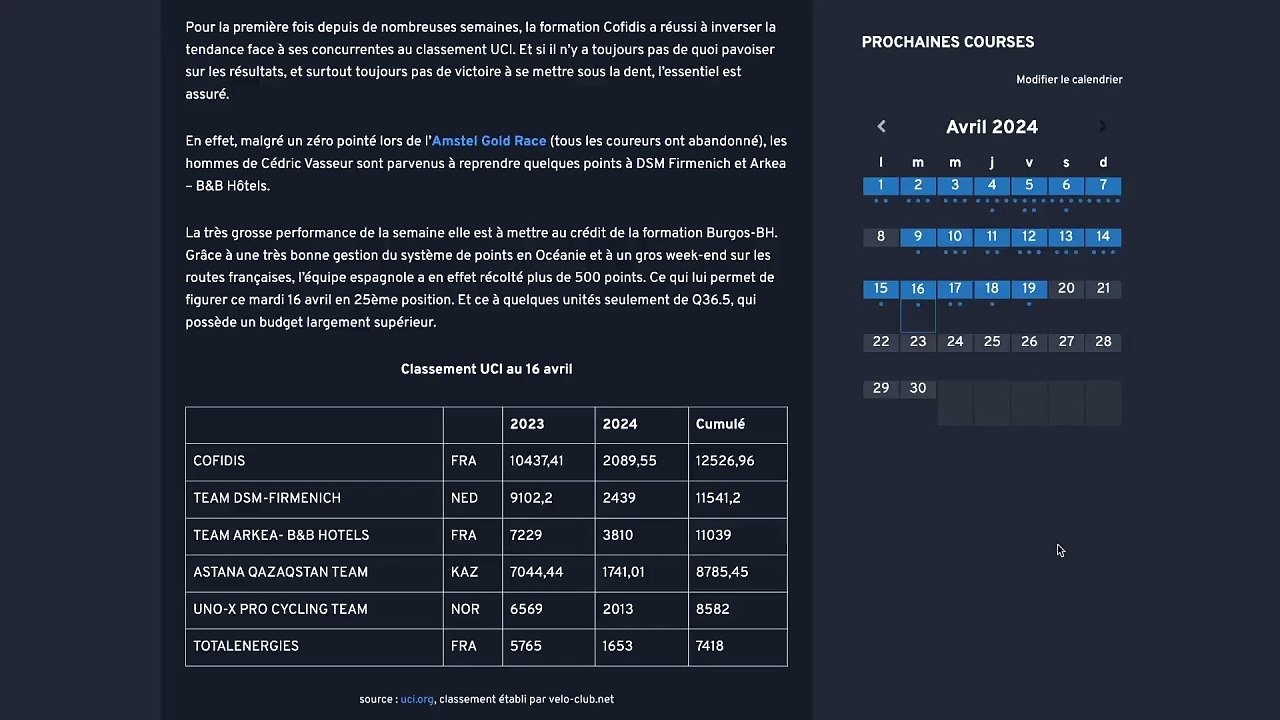Click the Avril 2024 month title
The width and height of the screenshot is (1280, 720).
click(992, 127)
